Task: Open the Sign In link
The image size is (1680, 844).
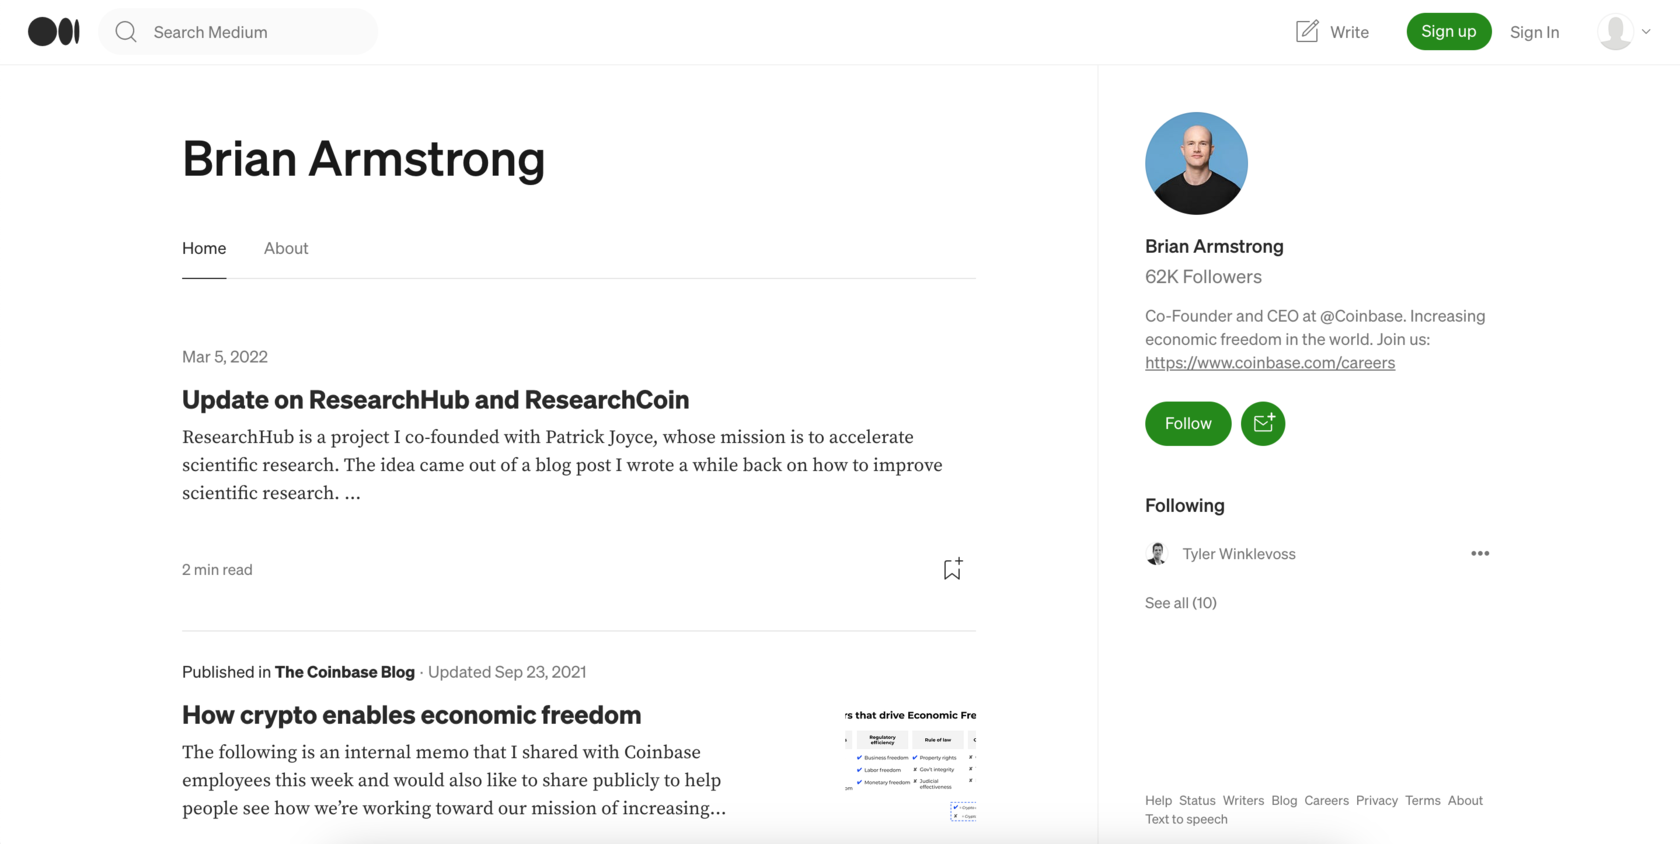Action: [1534, 32]
